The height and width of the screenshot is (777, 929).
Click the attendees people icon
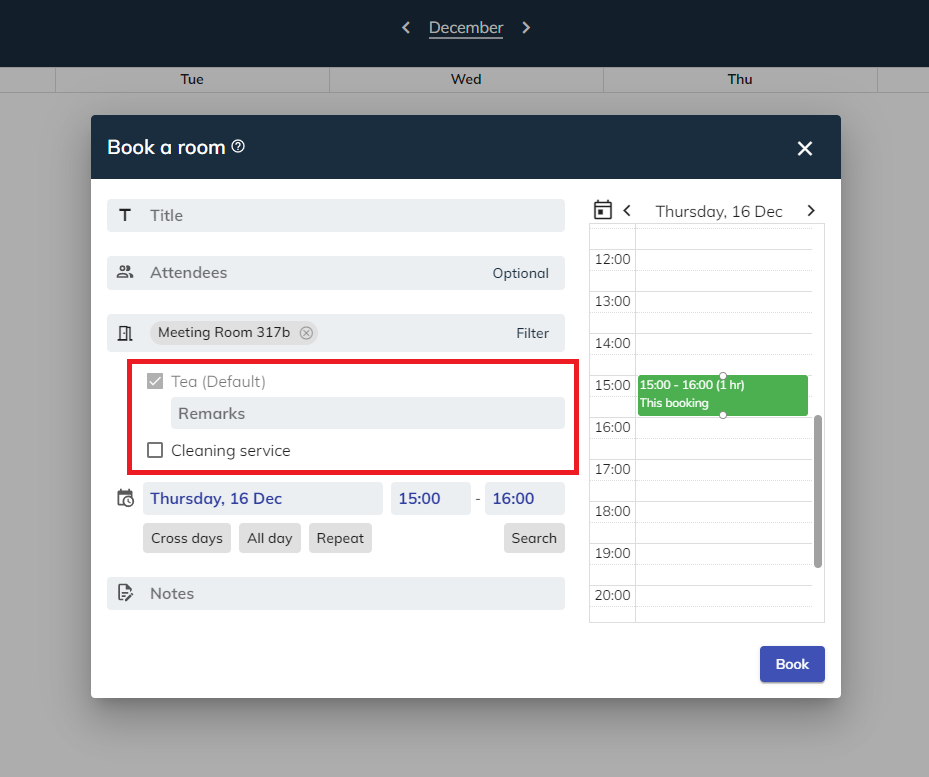125,272
